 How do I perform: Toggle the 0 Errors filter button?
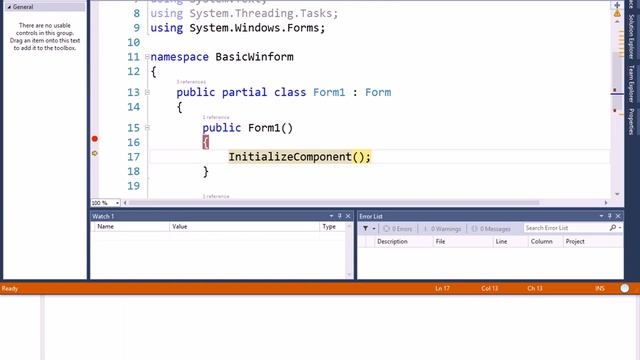(398, 229)
